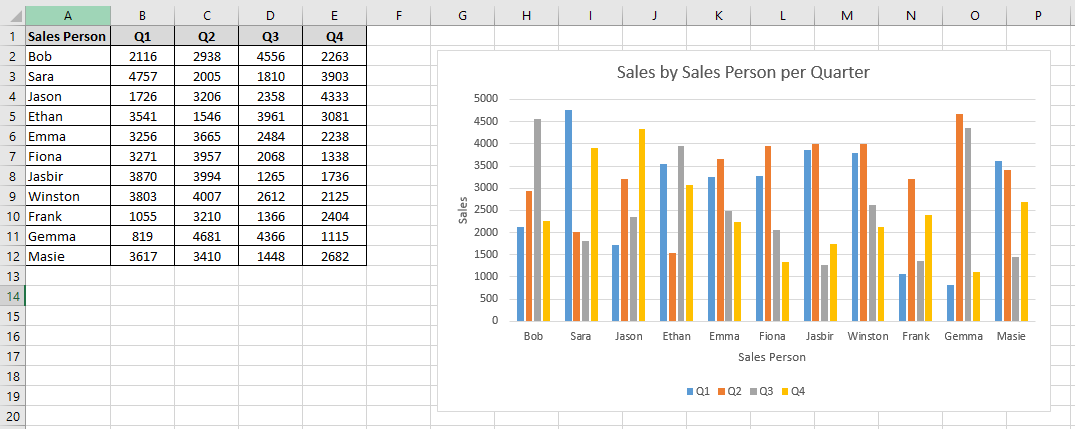Click the Sales Person horizontal axis title

point(771,357)
